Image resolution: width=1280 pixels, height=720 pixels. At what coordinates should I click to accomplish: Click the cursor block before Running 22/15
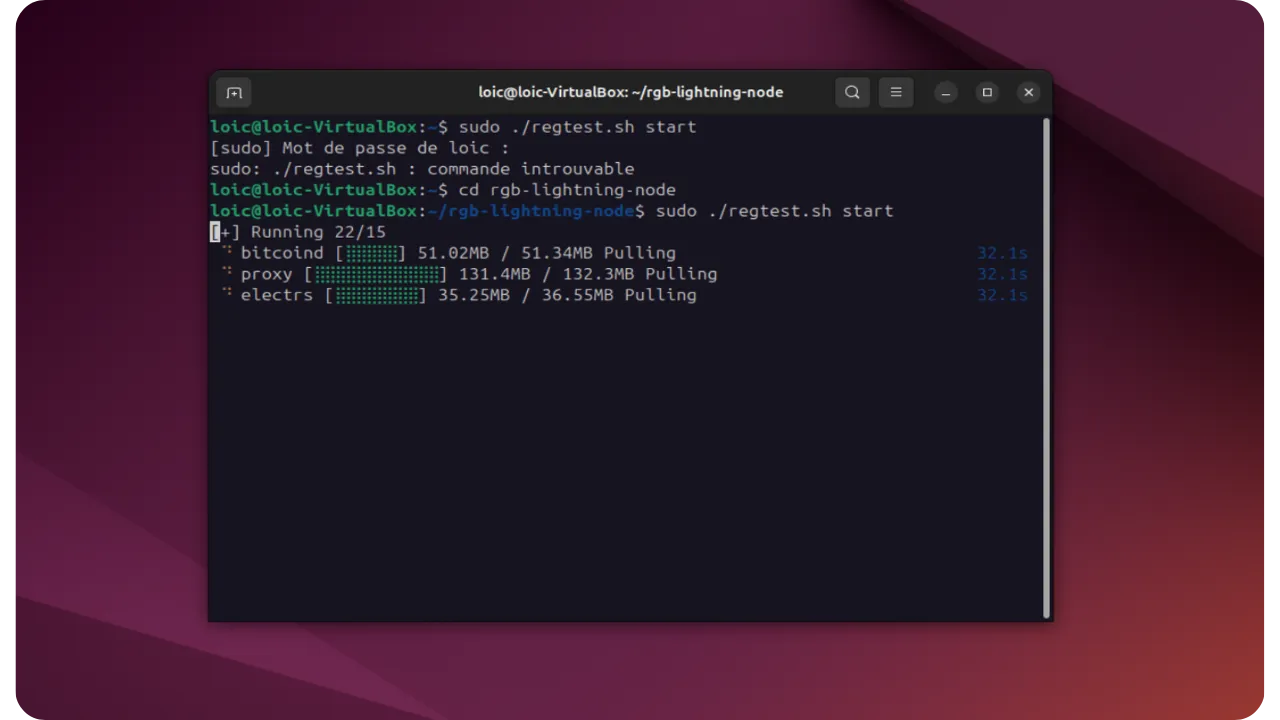[x=214, y=232]
